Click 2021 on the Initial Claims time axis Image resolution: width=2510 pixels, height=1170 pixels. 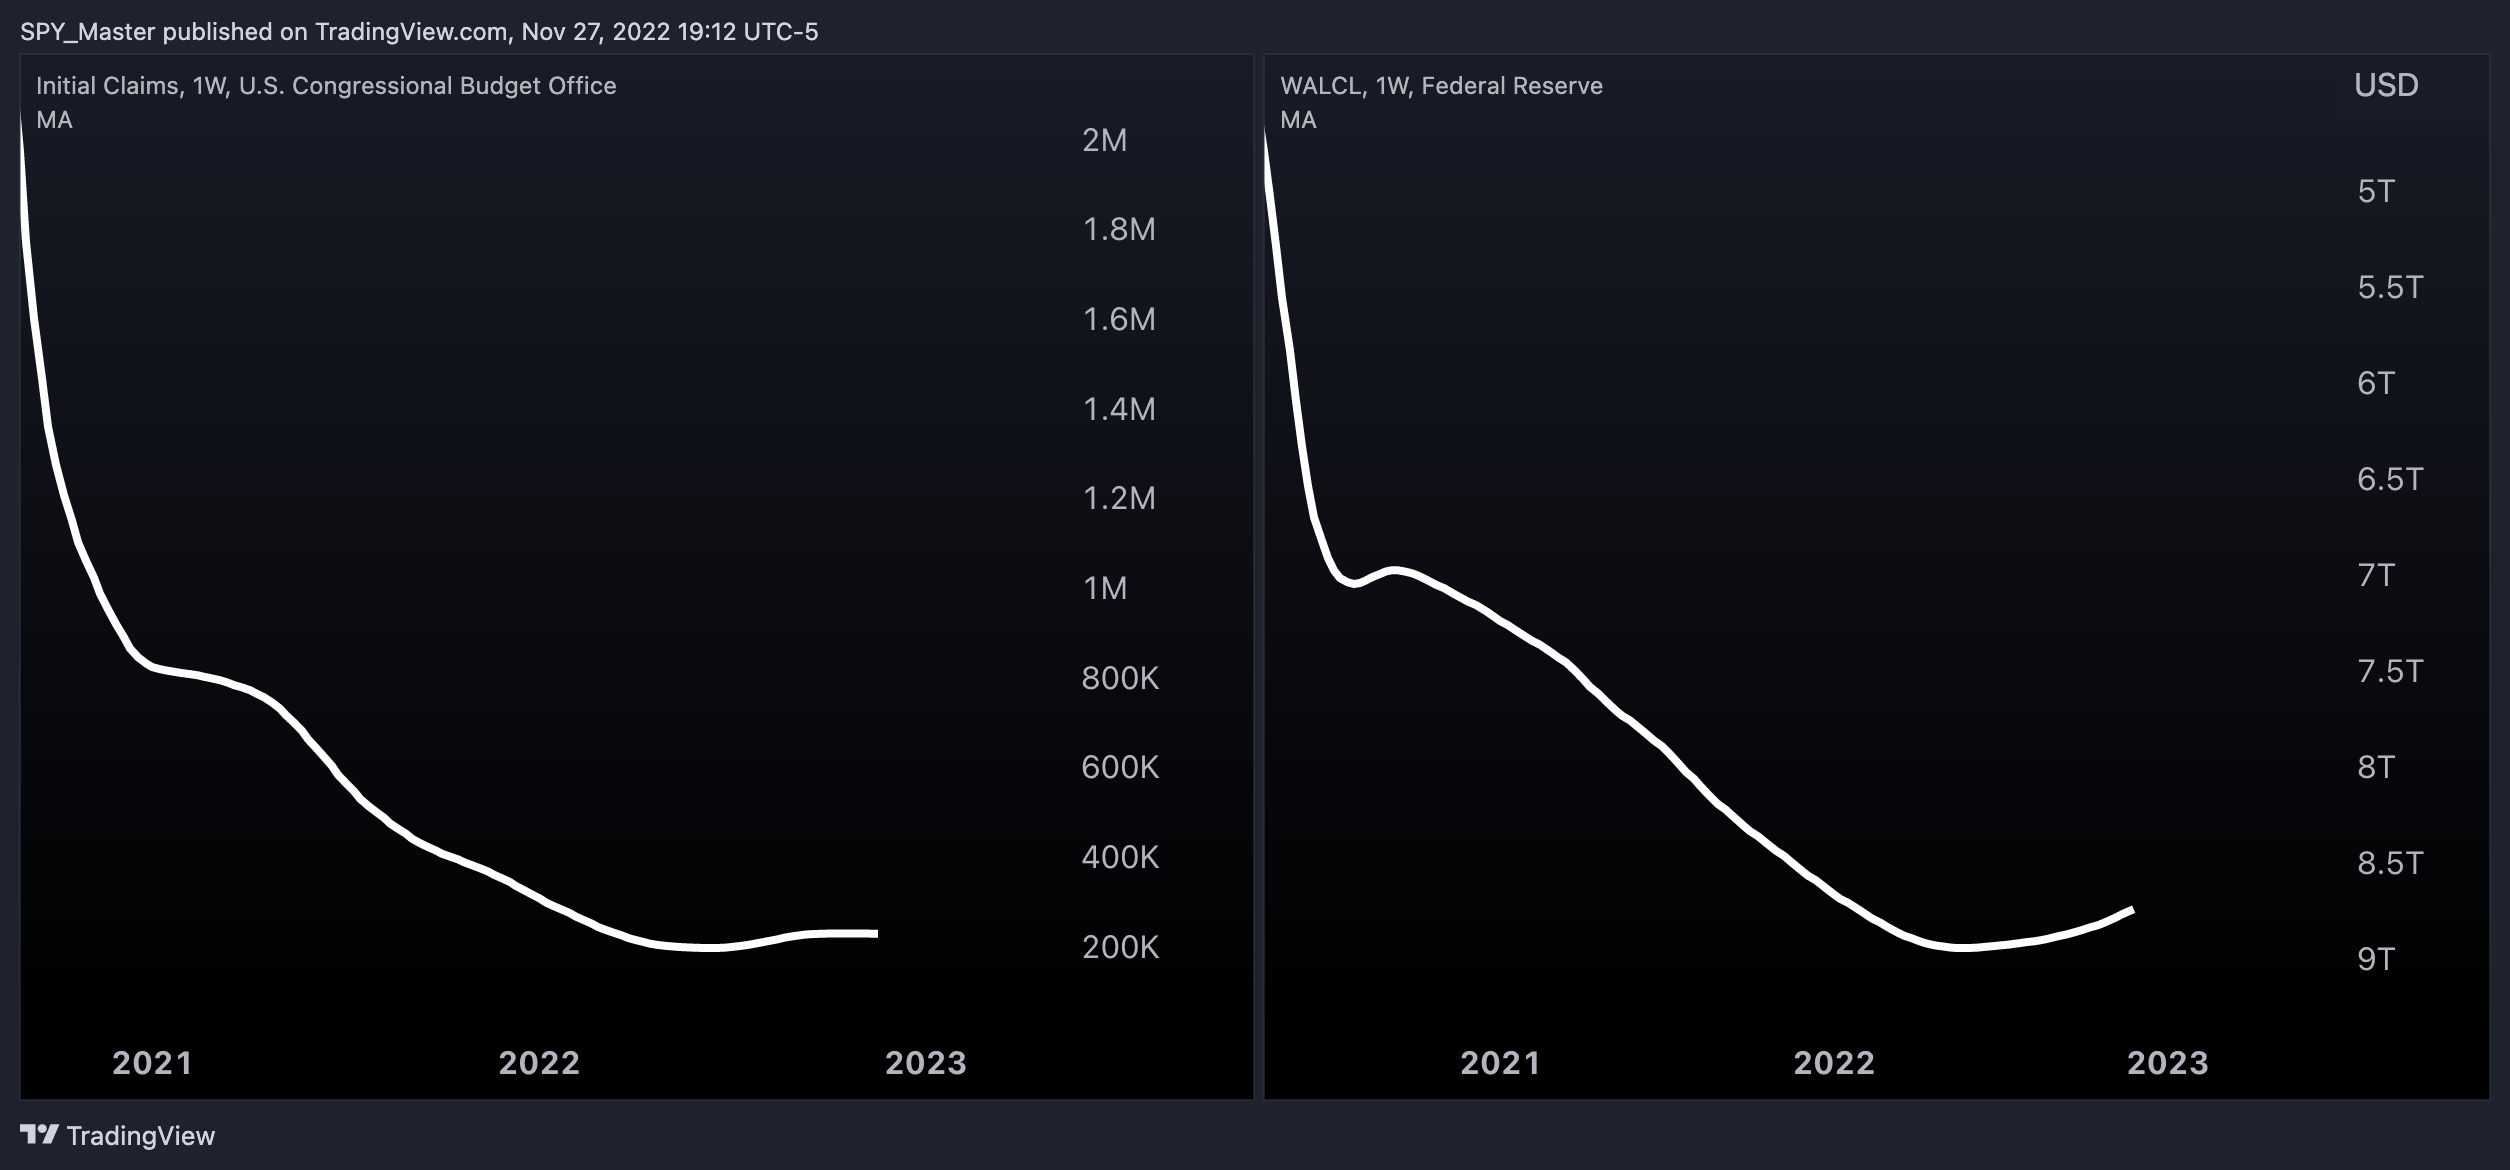click(152, 1062)
